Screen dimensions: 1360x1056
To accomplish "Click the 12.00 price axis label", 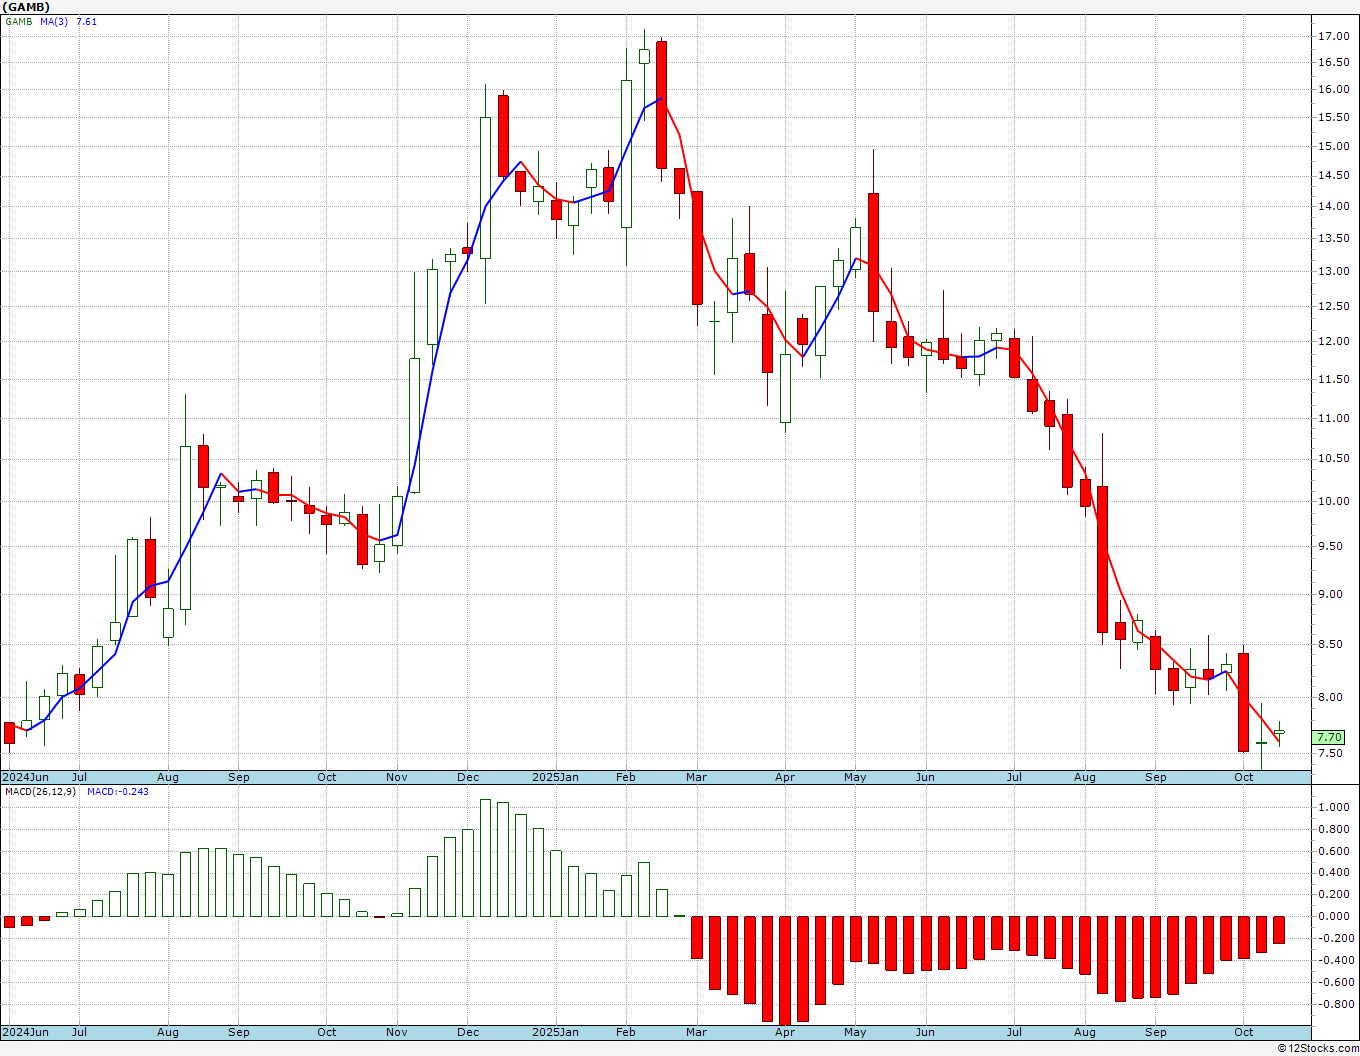I will coord(1333,341).
